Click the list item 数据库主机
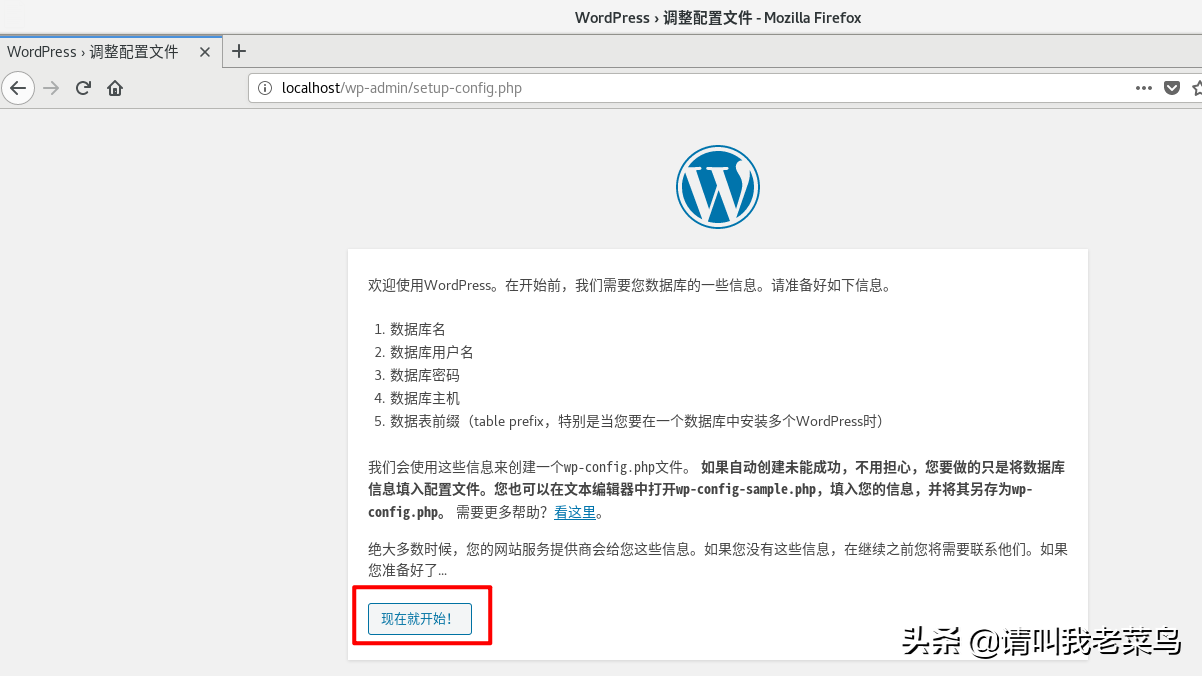The height and width of the screenshot is (676, 1202). coord(425,398)
